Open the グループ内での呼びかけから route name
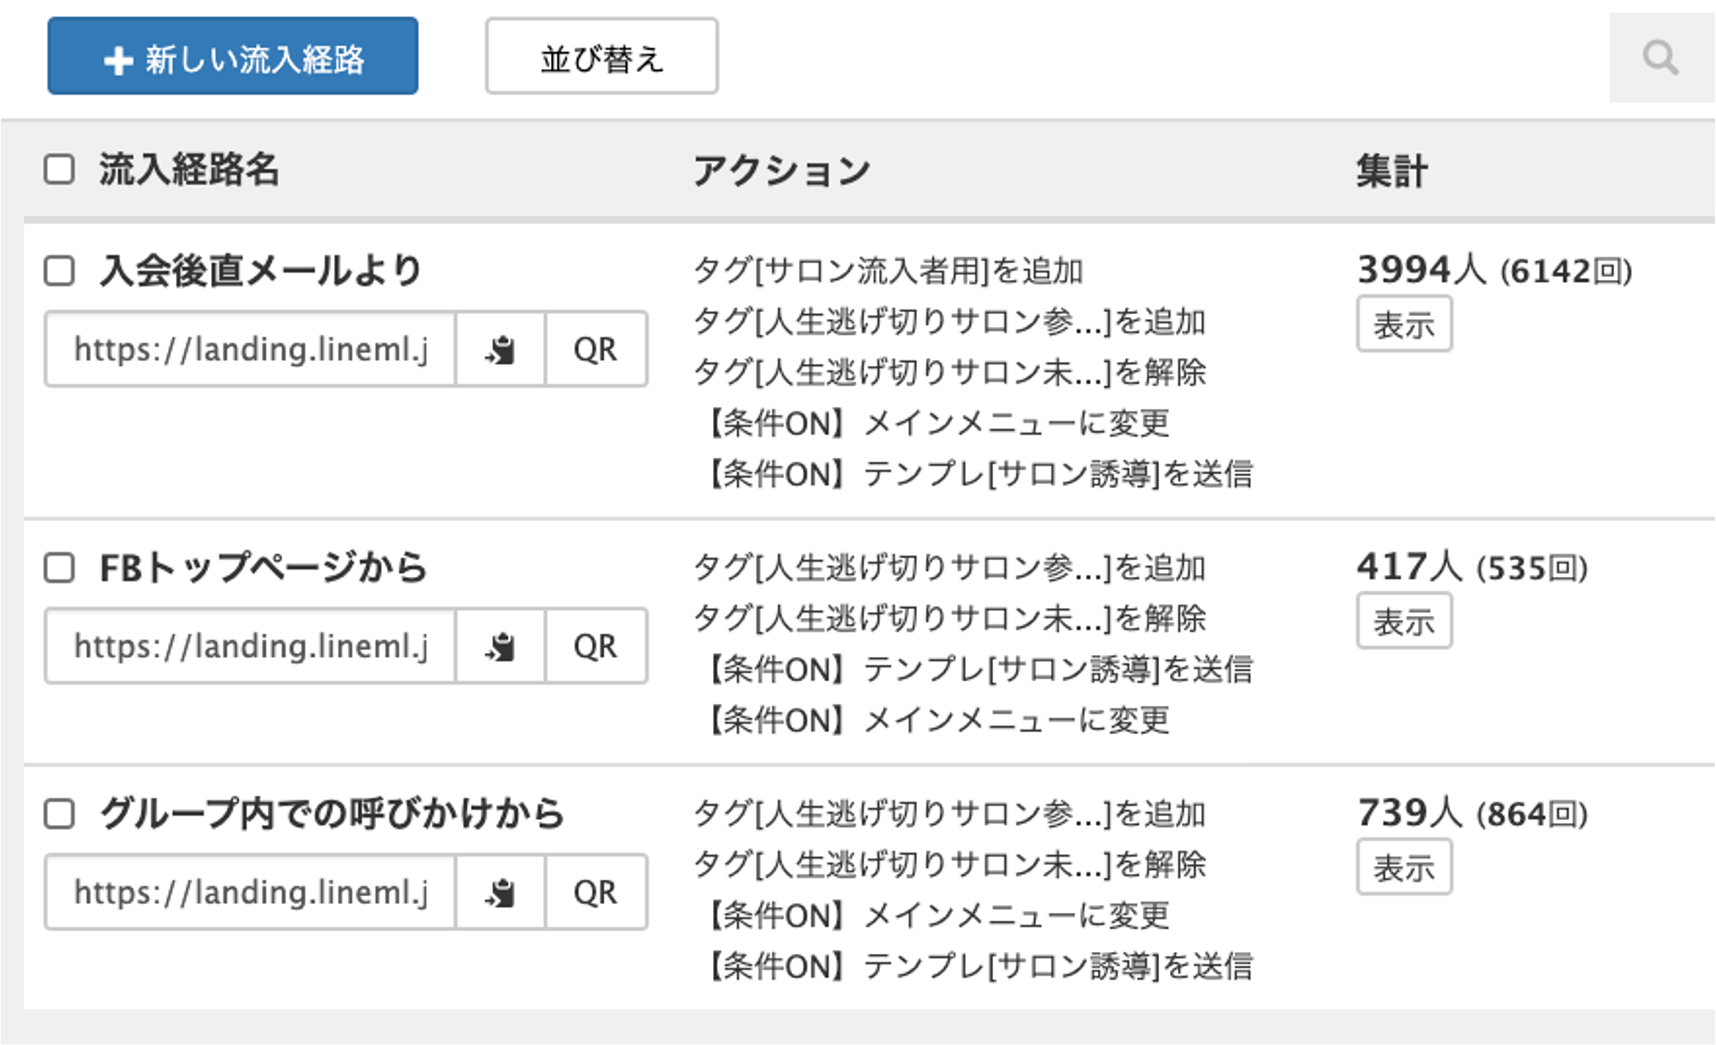 pyautogui.click(x=332, y=813)
